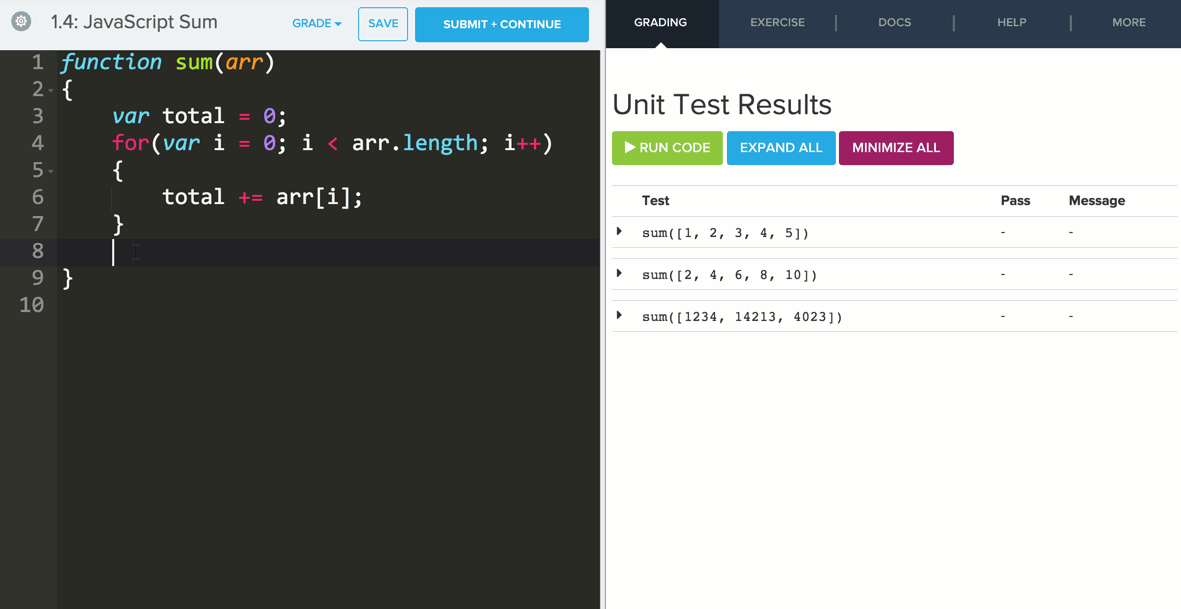Expand the sum([2, 4, 6, 8, 10]) test row

click(x=620, y=274)
